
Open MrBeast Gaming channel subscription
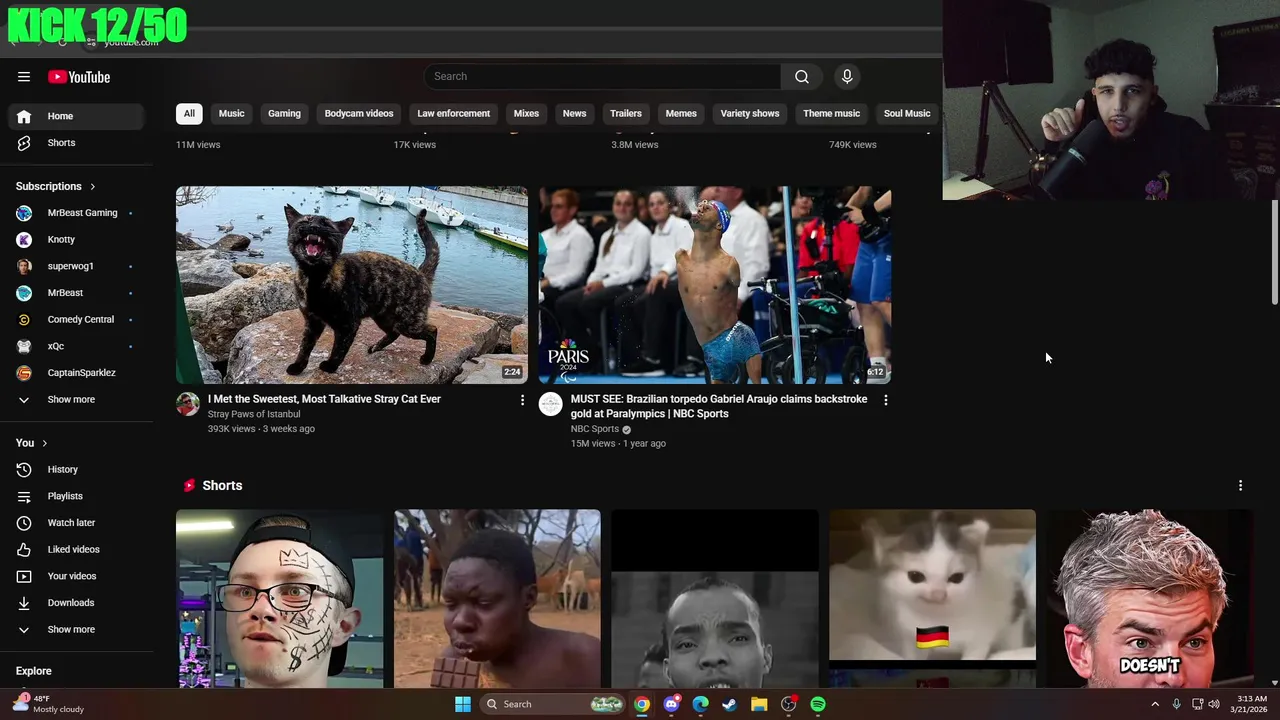(x=76, y=213)
